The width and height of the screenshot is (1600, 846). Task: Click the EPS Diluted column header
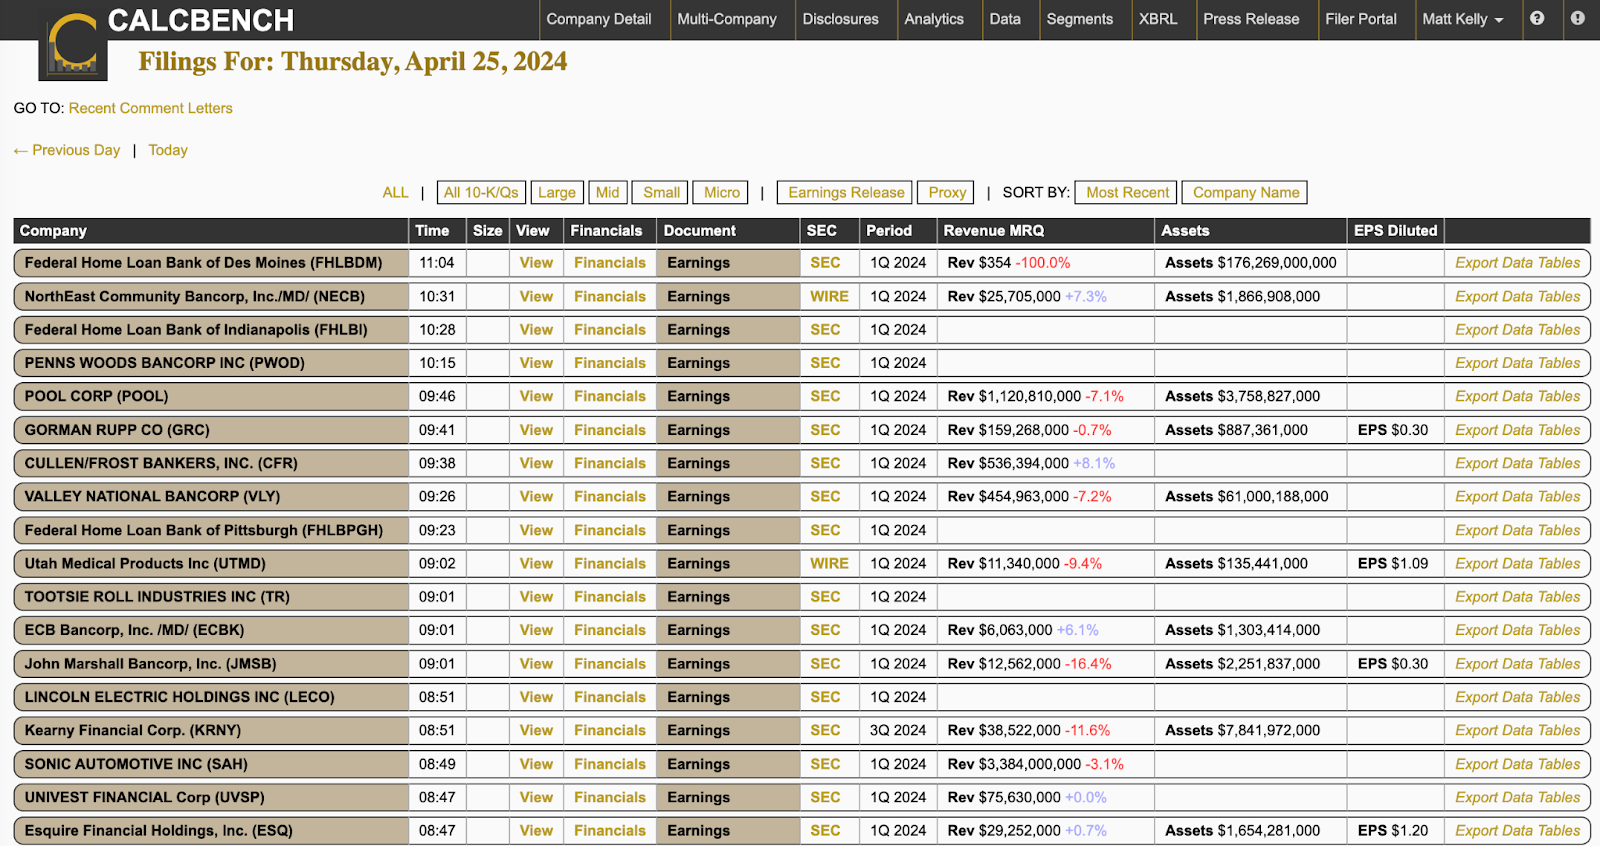pos(1395,230)
